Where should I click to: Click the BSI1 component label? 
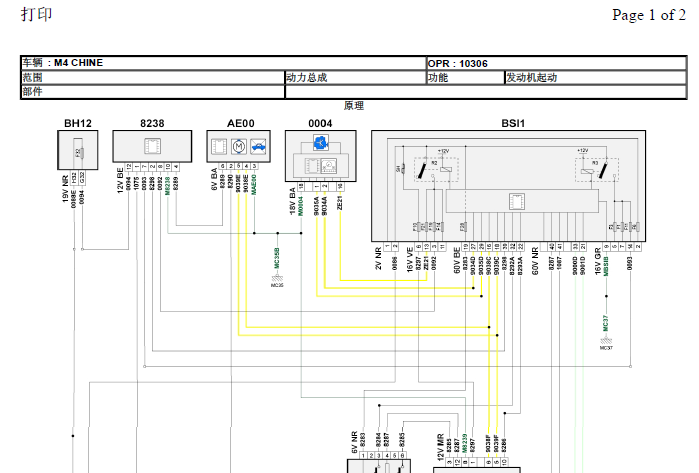pos(513,123)
